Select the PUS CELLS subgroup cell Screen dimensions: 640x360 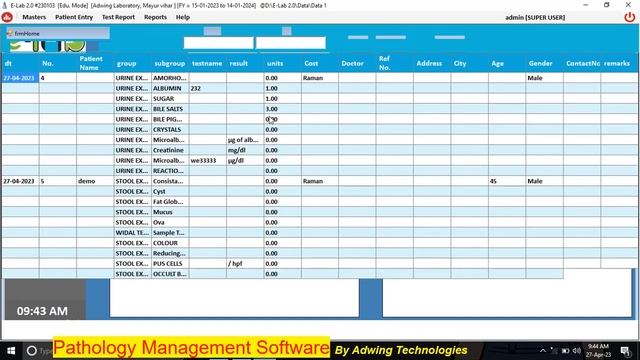coord(170,264)
